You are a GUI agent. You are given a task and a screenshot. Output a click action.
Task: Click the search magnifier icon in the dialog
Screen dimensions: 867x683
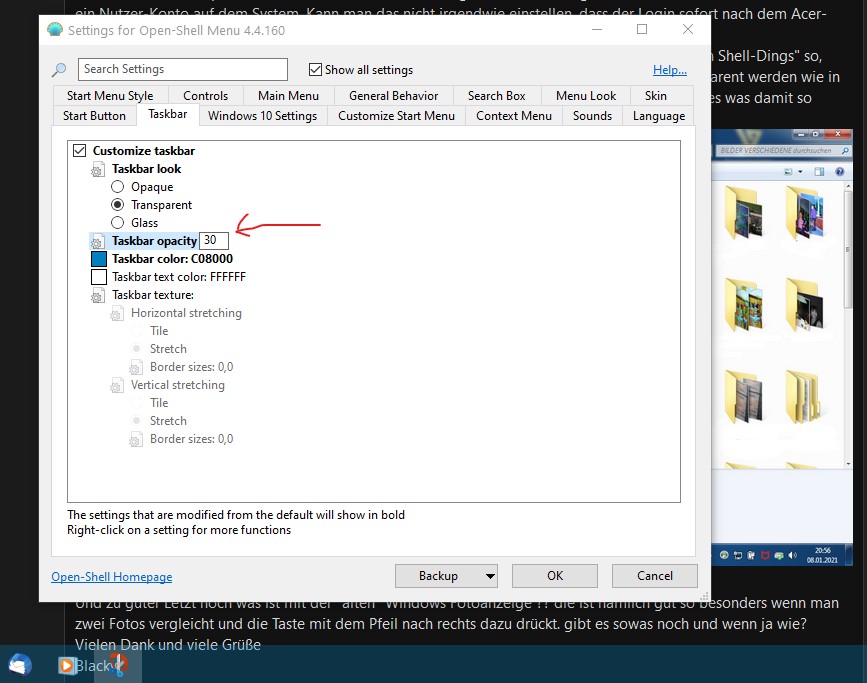pyautogui.click(x=60, y=70)
